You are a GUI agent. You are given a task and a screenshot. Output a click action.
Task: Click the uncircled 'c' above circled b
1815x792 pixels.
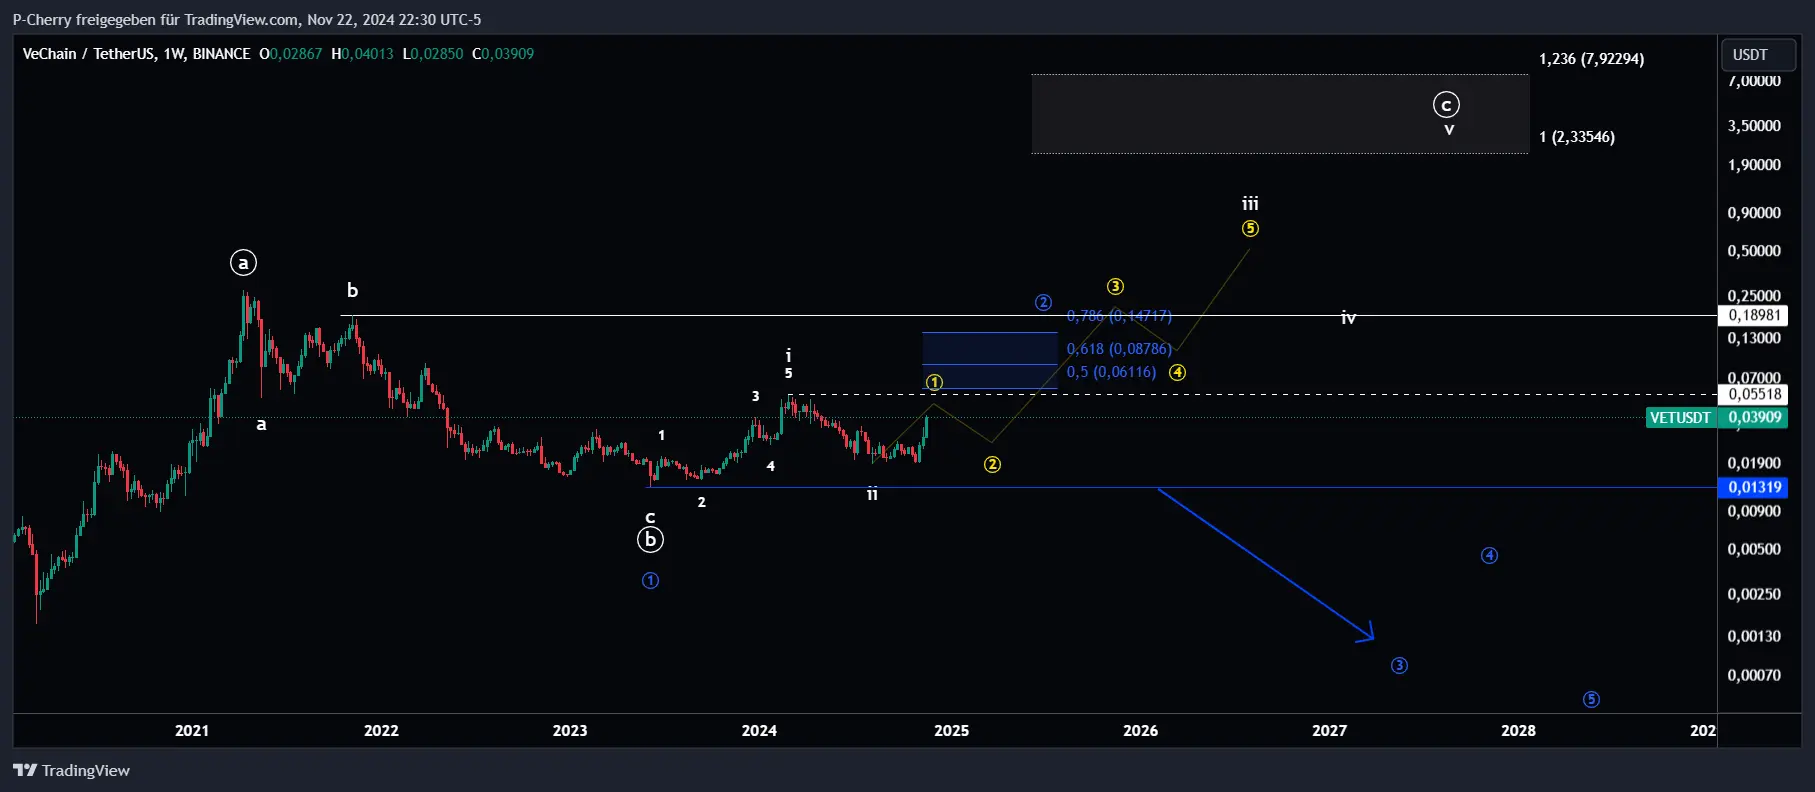pyautogui.click(x=650, y=517)
